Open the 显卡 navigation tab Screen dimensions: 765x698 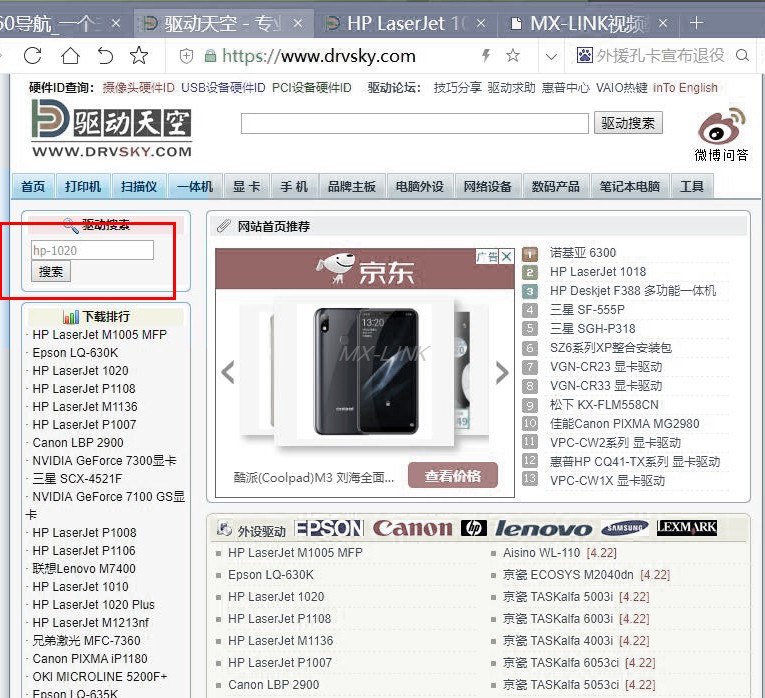point(246,186)
